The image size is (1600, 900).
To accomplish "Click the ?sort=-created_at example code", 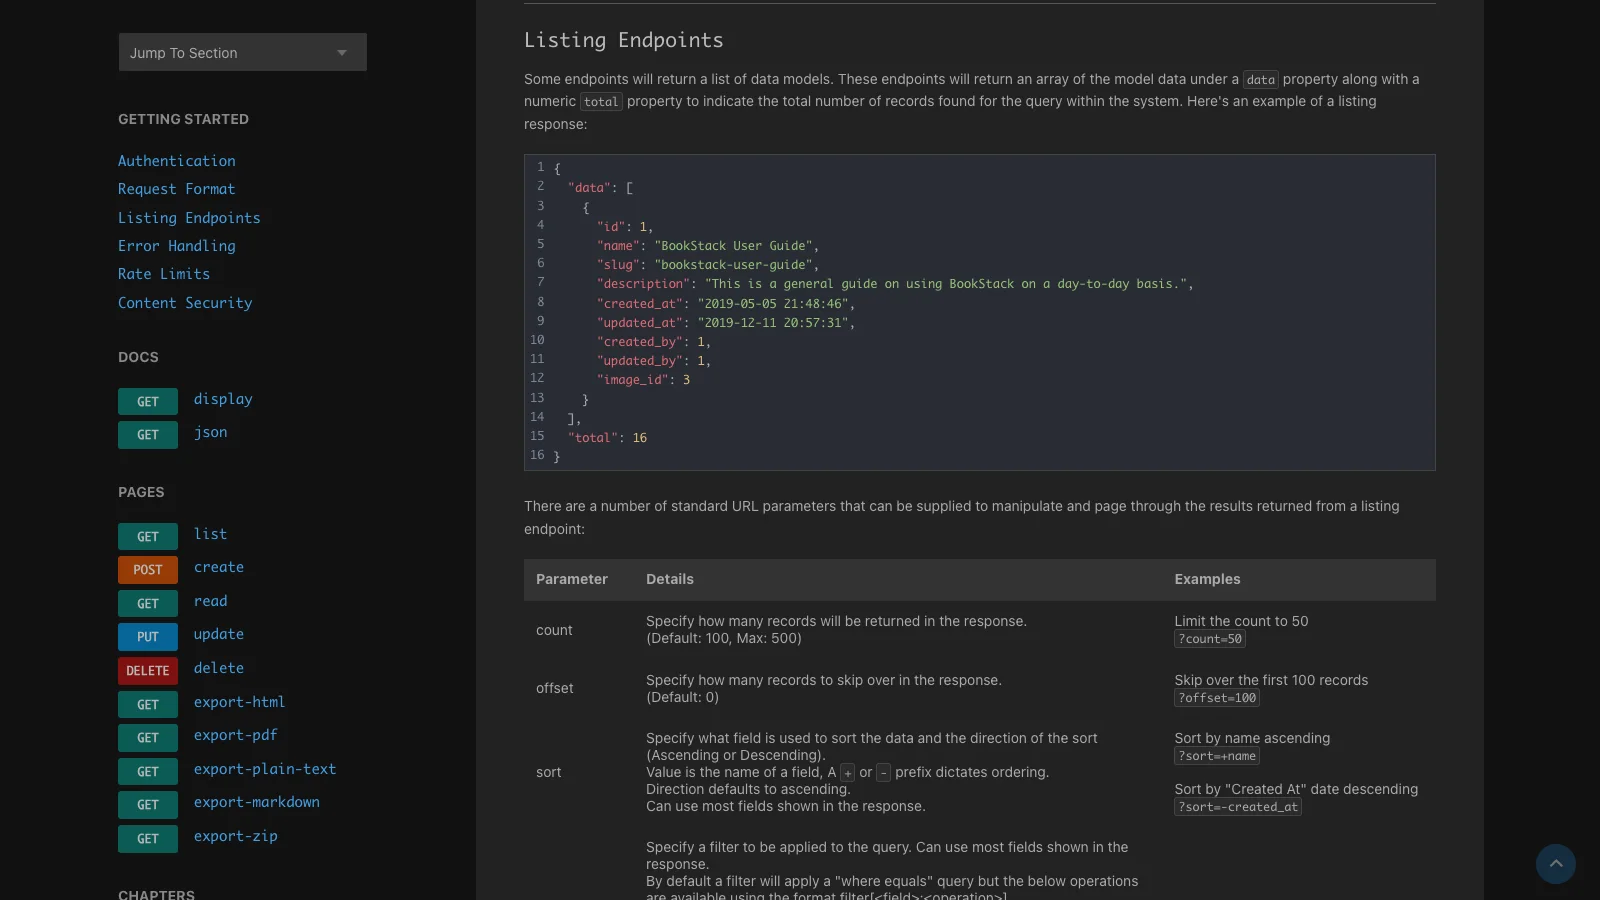I will click(1238, 807).
